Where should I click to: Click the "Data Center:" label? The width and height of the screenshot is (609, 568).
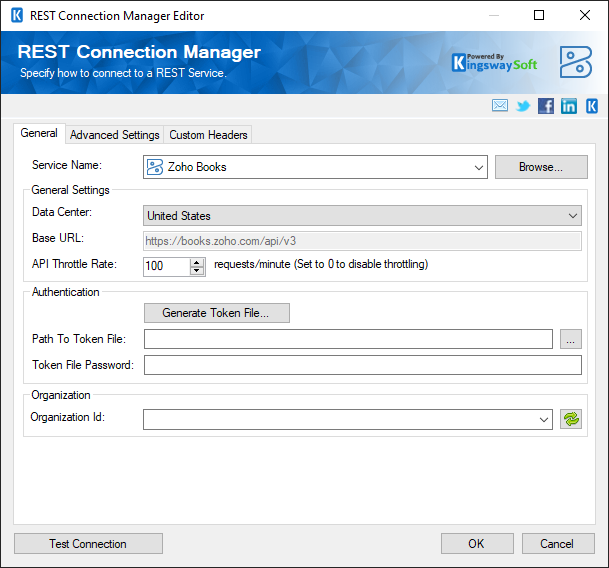click(x=62, y=212)
